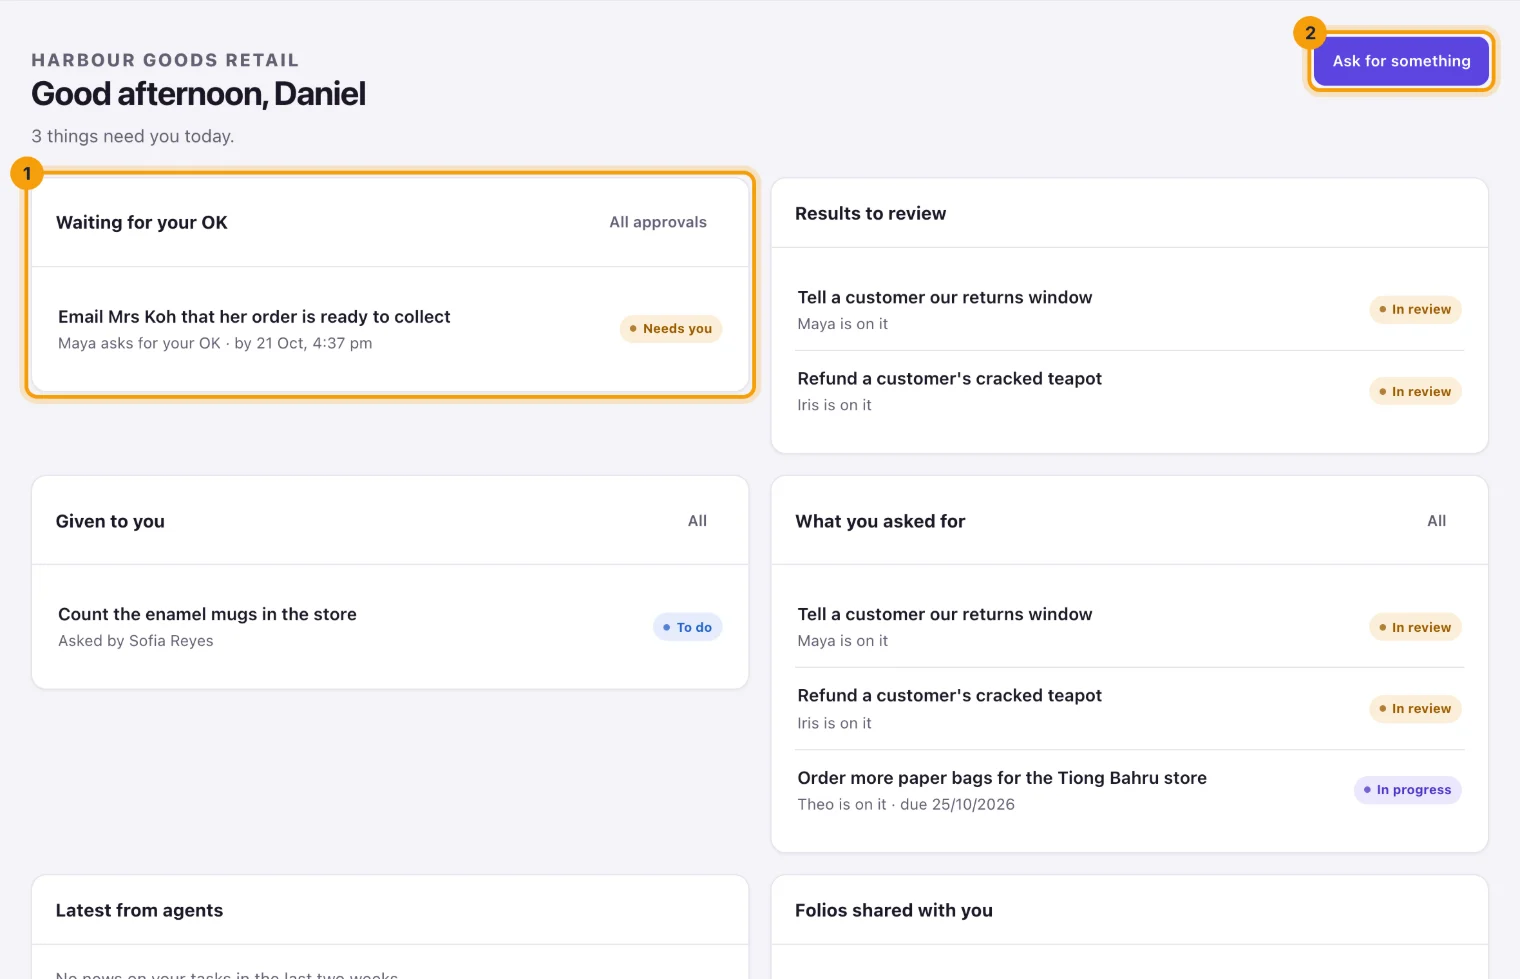Click the Needs you status badge

[671, 329]
